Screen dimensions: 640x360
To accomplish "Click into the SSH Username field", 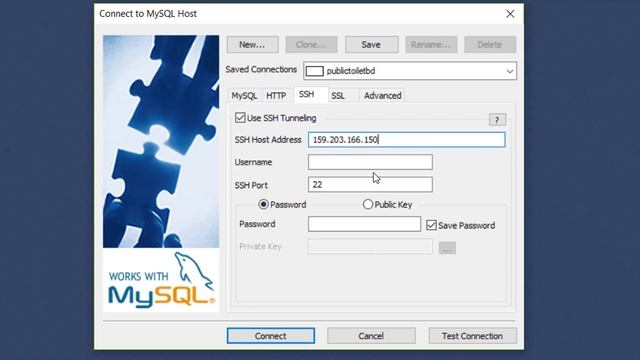I will 370,162.
